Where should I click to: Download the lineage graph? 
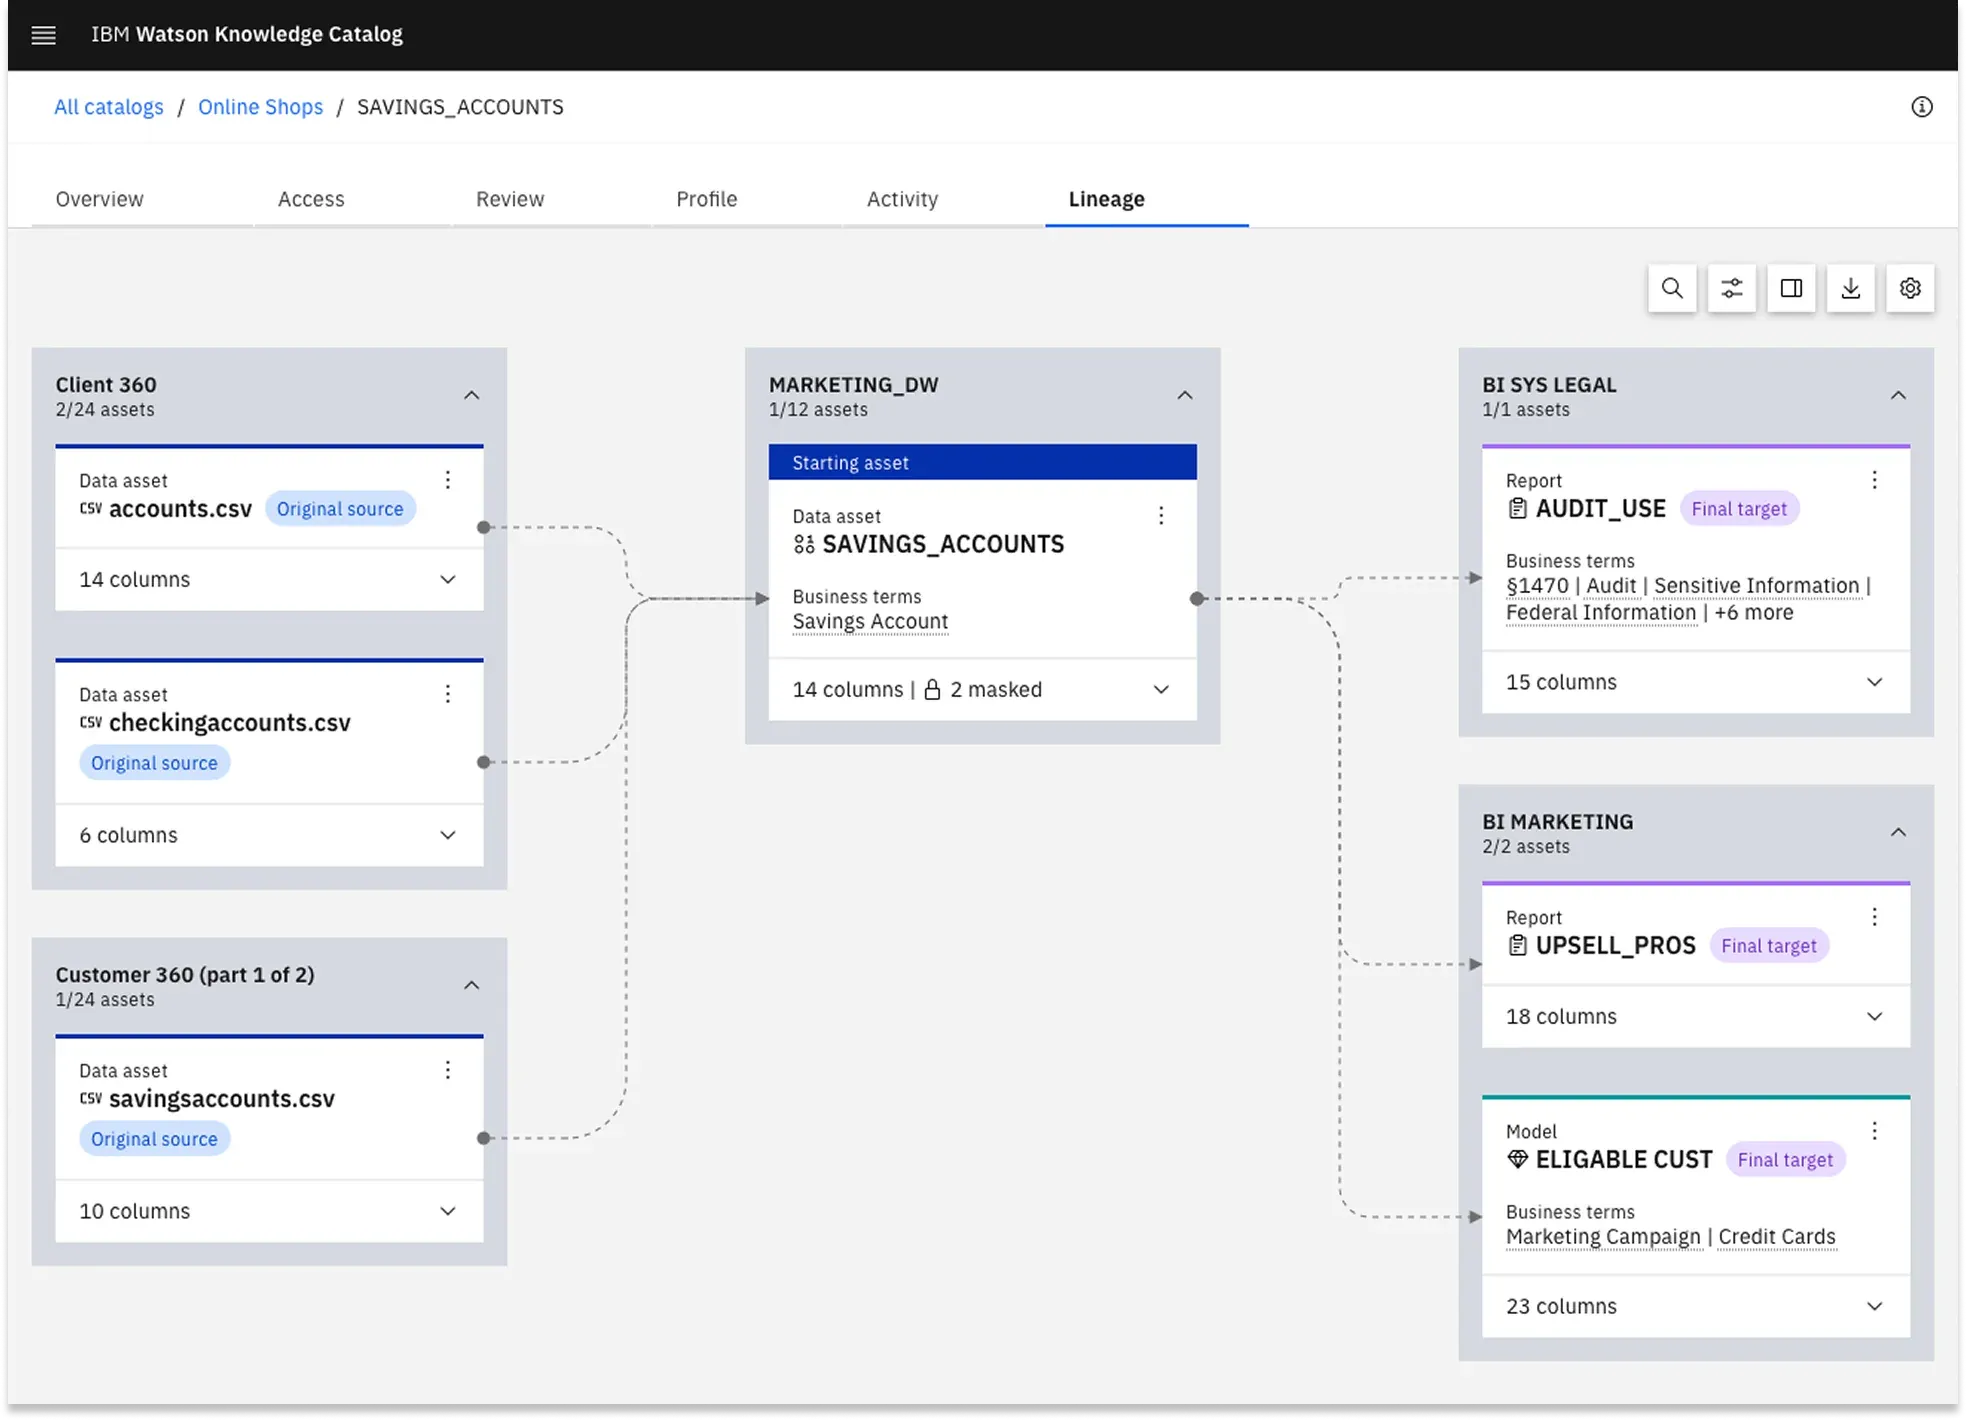(1850, 288)
